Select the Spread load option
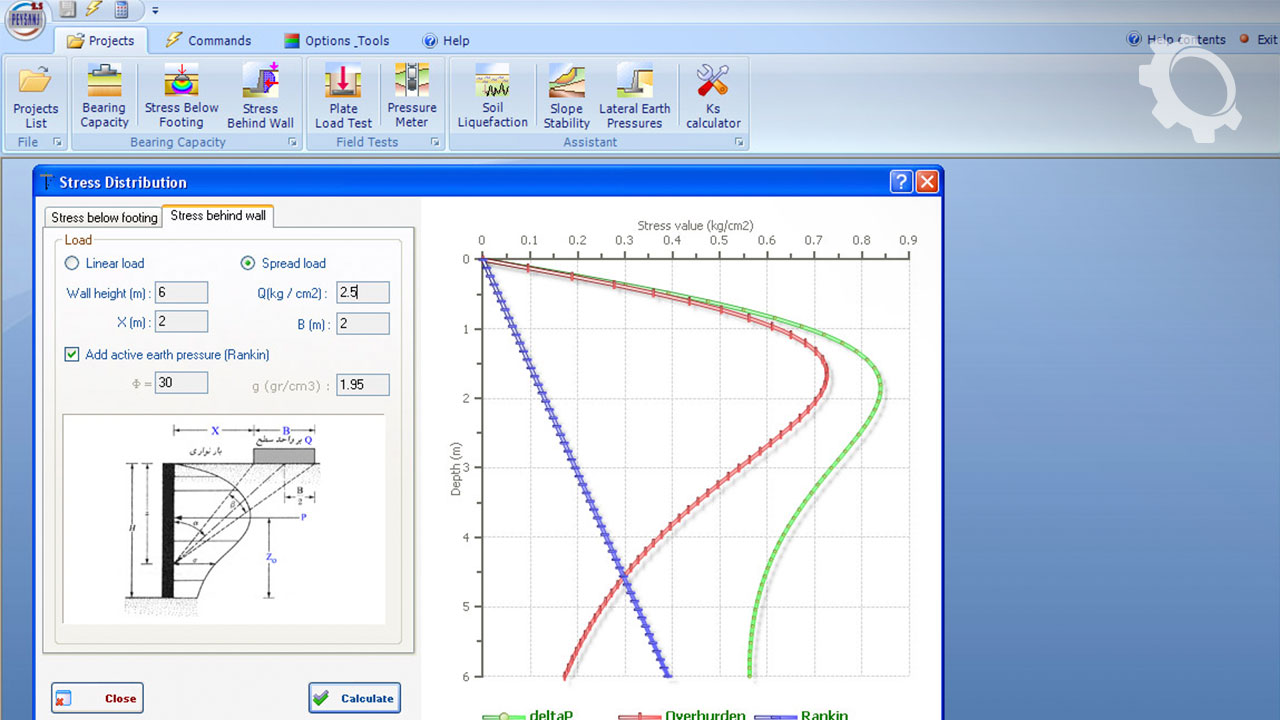This screenshot has height=720, width=1280. [248, 264]
